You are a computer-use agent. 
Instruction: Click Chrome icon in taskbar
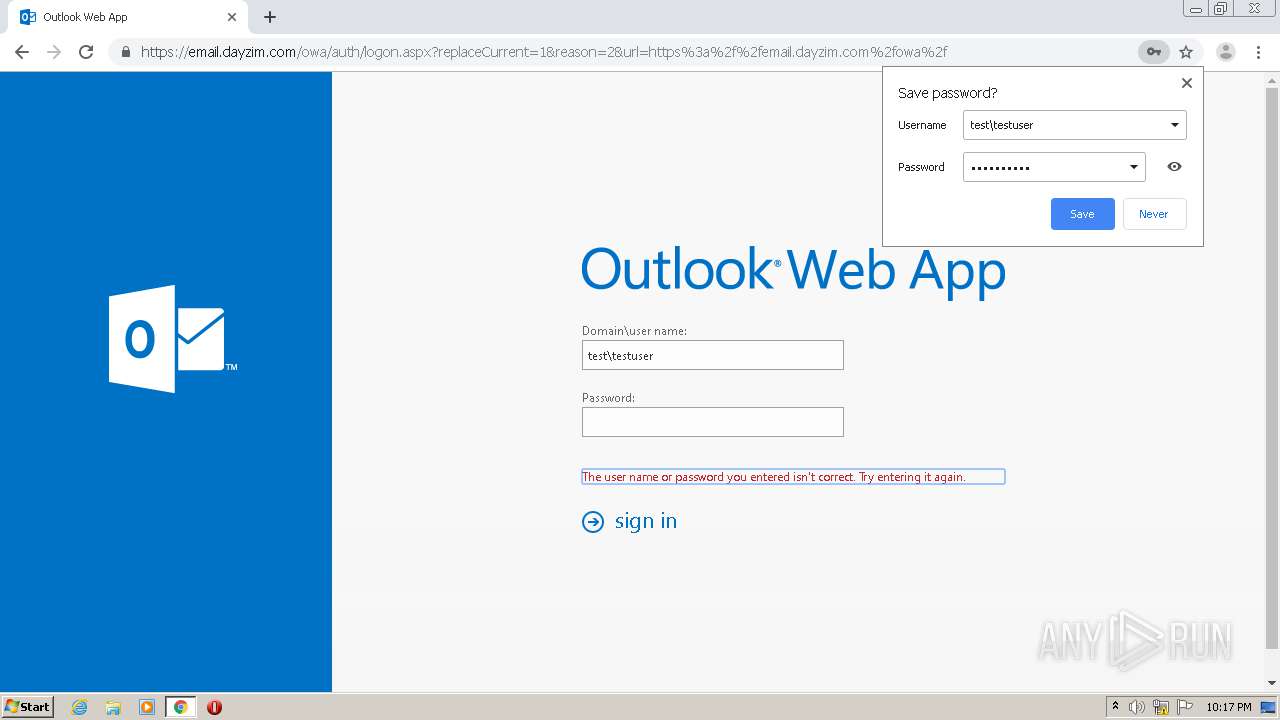[x=180, y=707]
